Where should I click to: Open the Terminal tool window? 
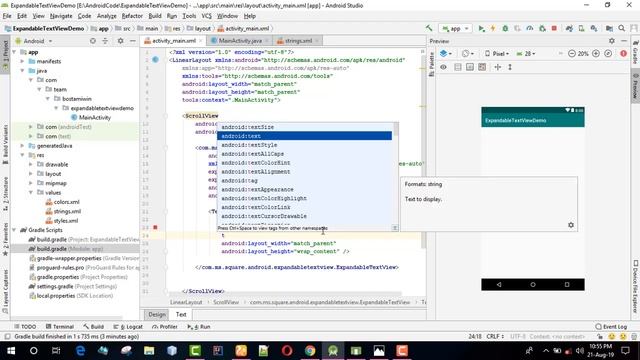pyautogui.click(x=60, y=327)
